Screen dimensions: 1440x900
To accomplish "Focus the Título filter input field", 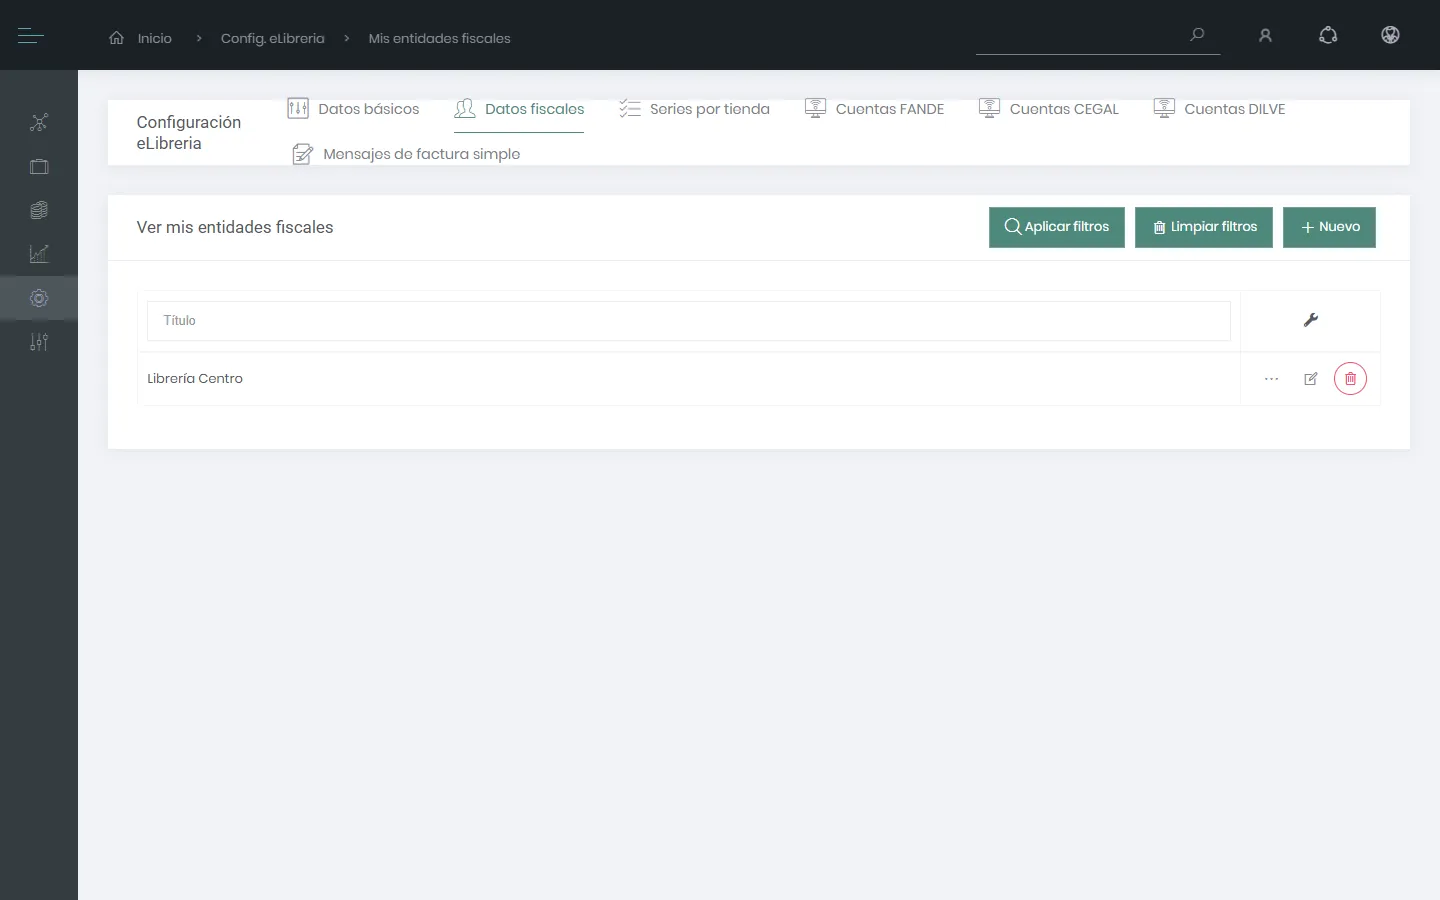I will click(x=689, y=321).
